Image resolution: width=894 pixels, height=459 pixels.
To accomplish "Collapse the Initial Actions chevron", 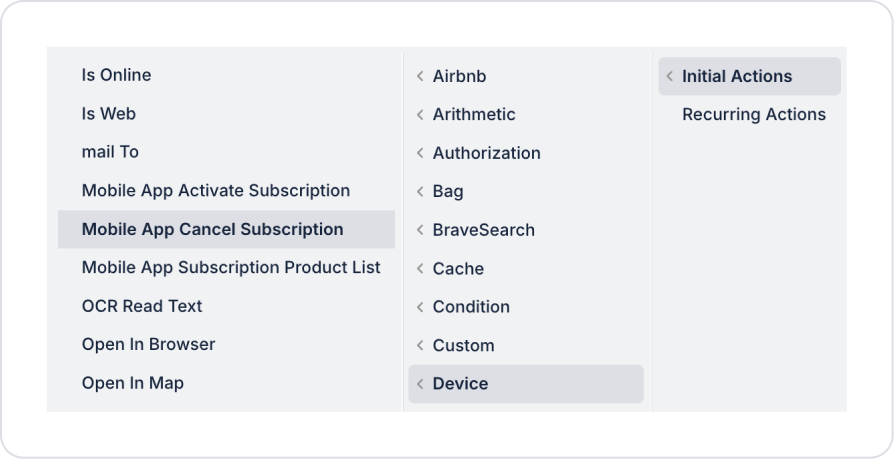I will coord(670,77).
